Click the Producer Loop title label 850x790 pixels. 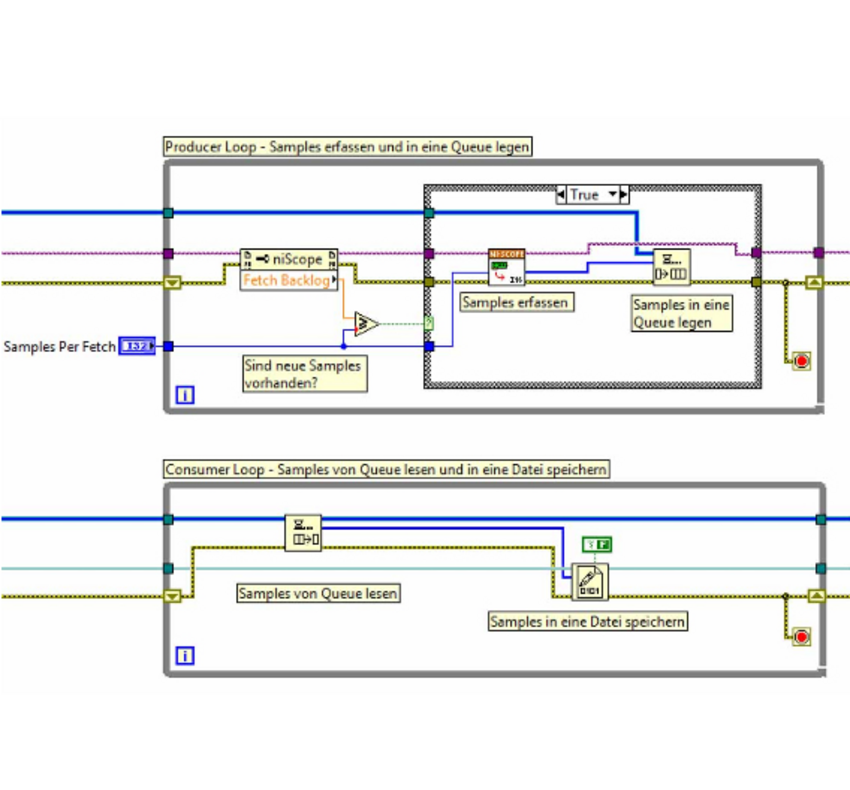(347, 147)
